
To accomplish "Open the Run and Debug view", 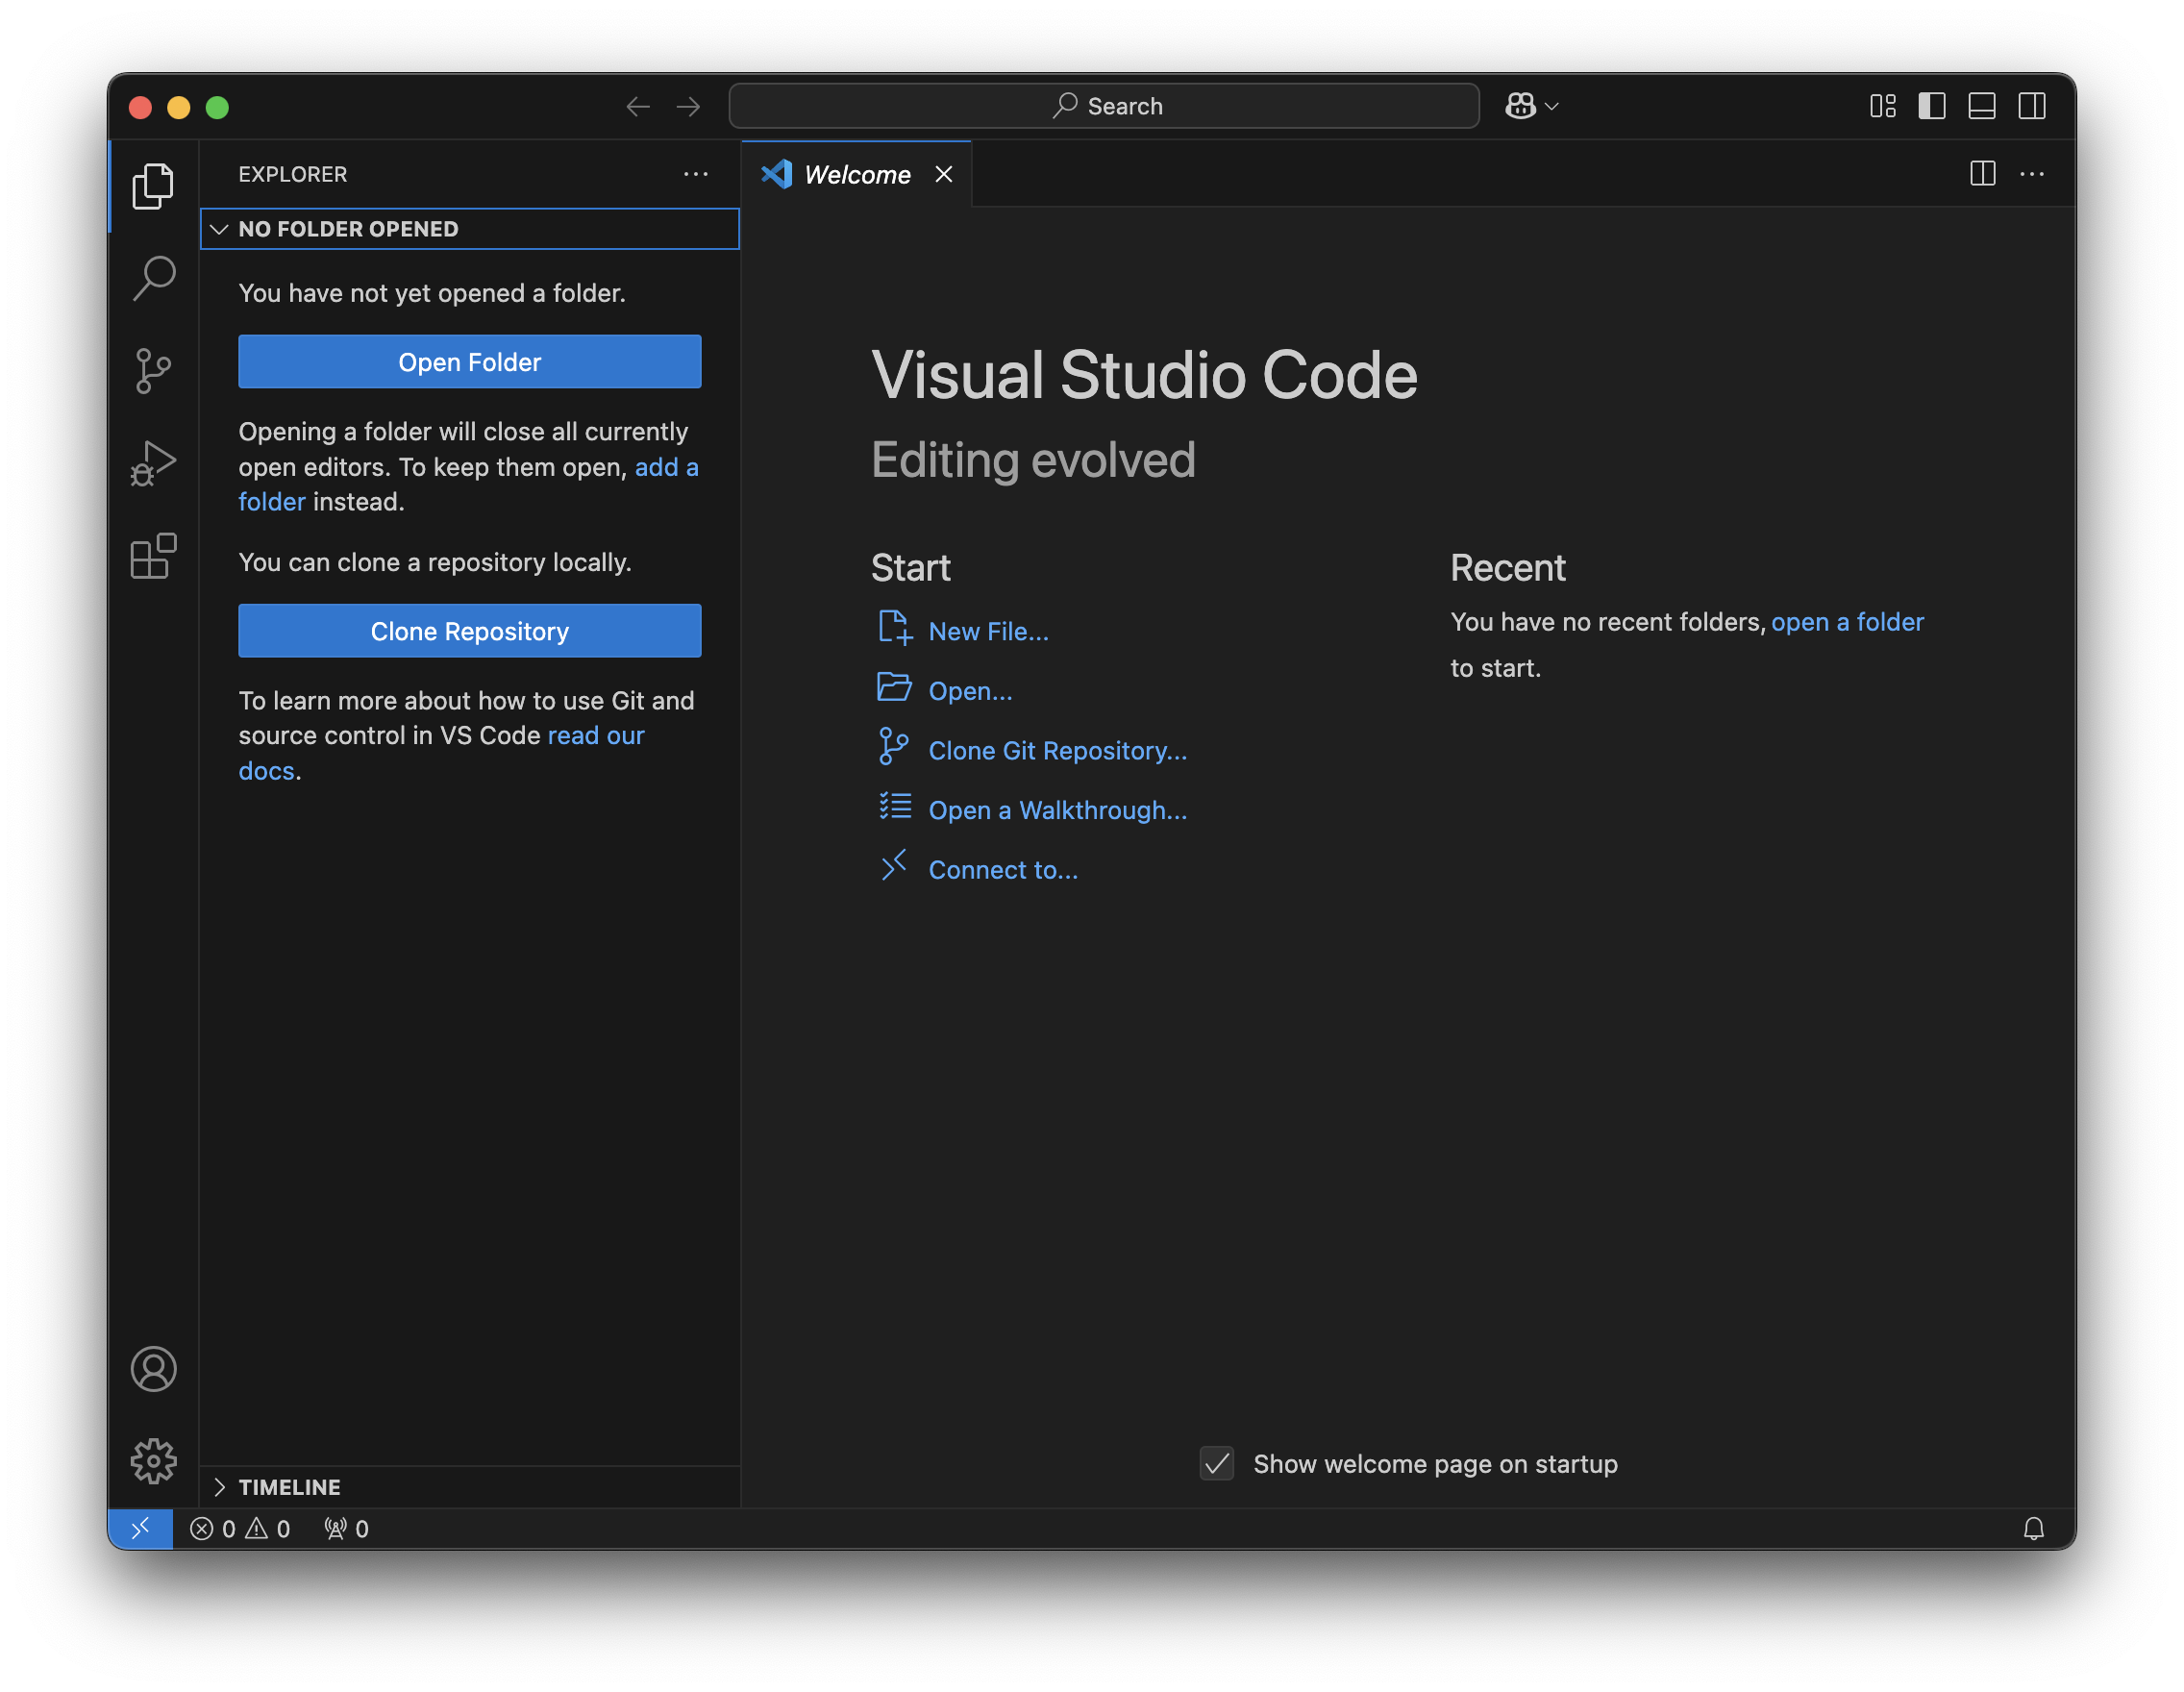I will [x=153, y=464].
